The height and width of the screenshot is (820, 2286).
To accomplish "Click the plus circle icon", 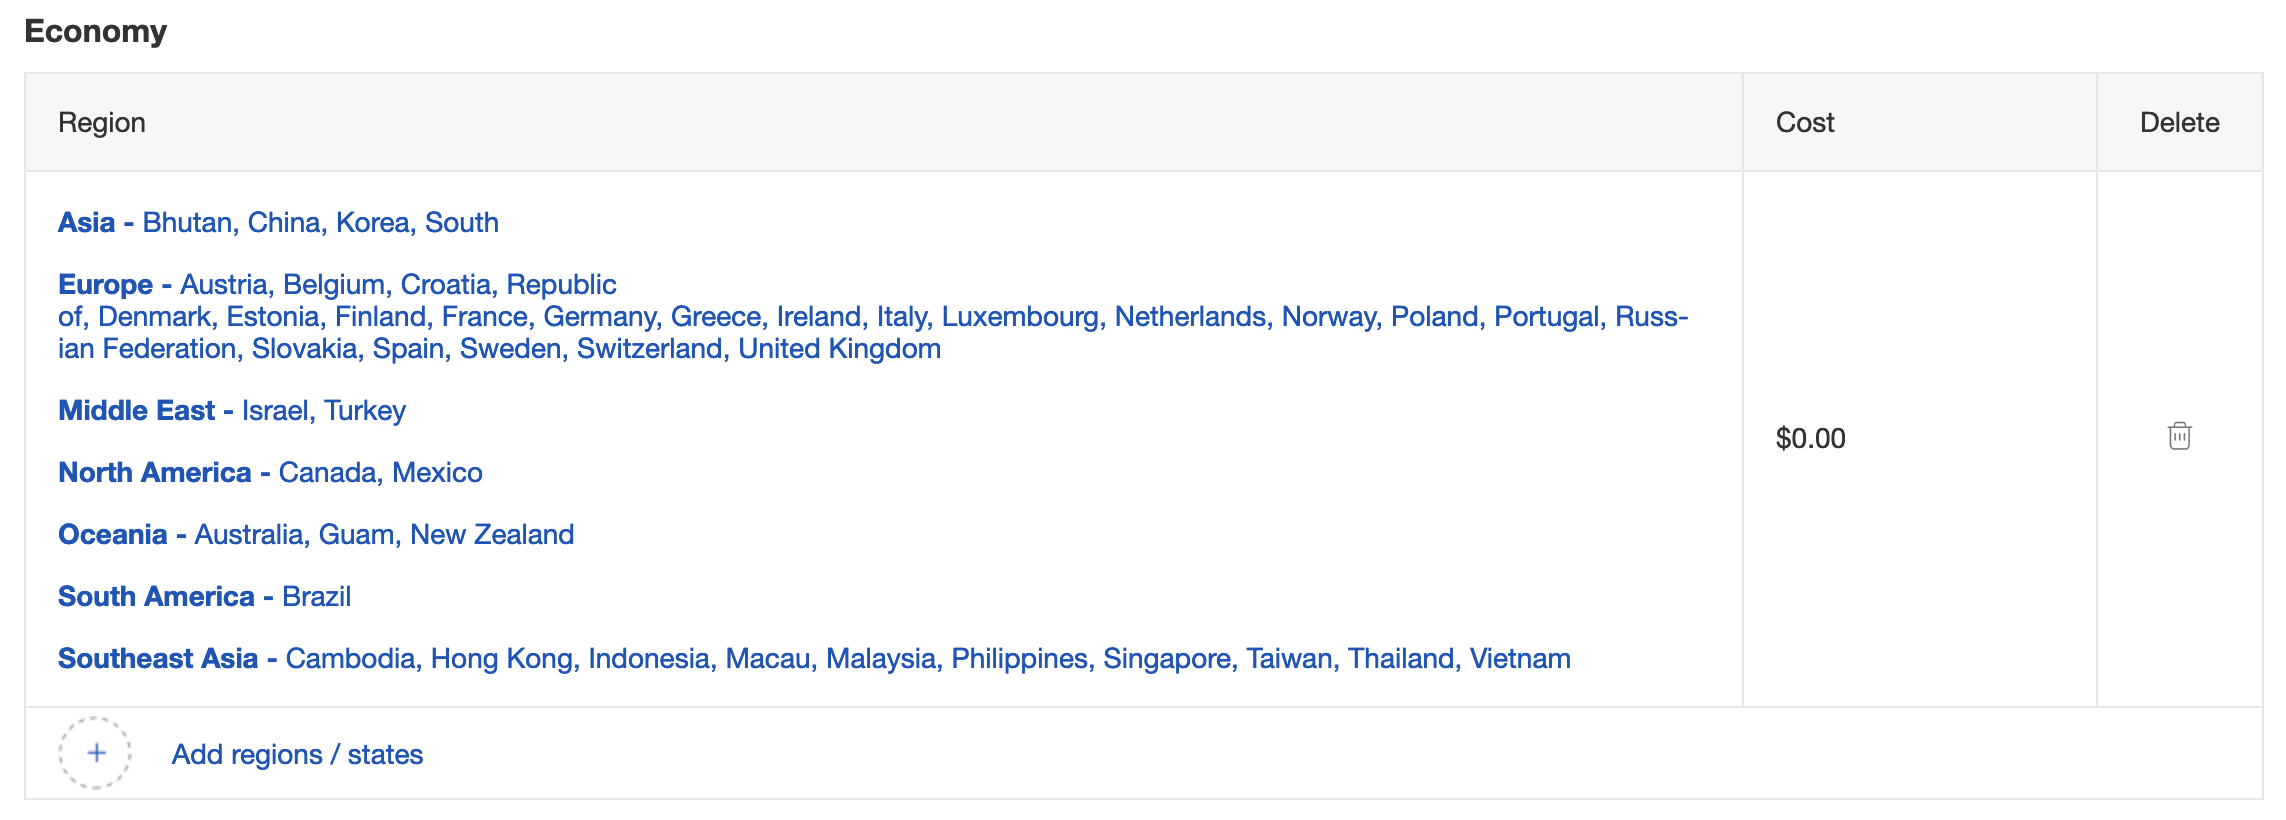I will (x=95, y=753).
